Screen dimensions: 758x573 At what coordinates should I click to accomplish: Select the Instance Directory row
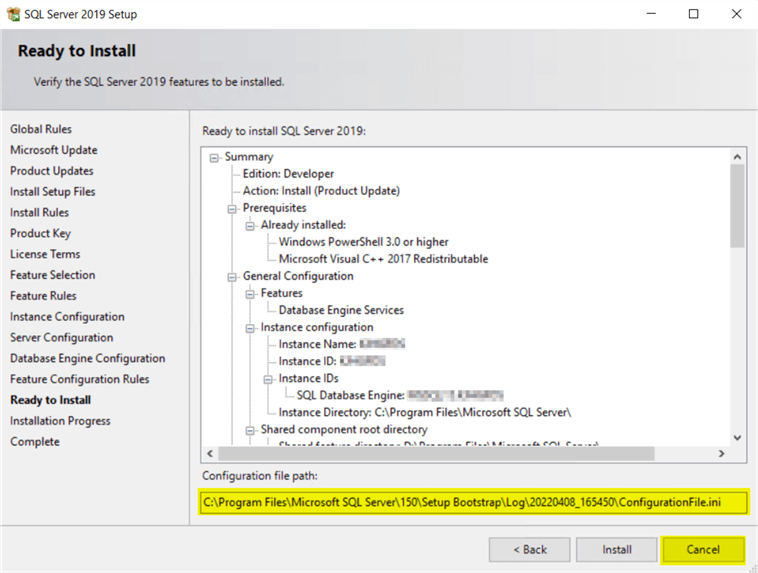coord(425,412)
